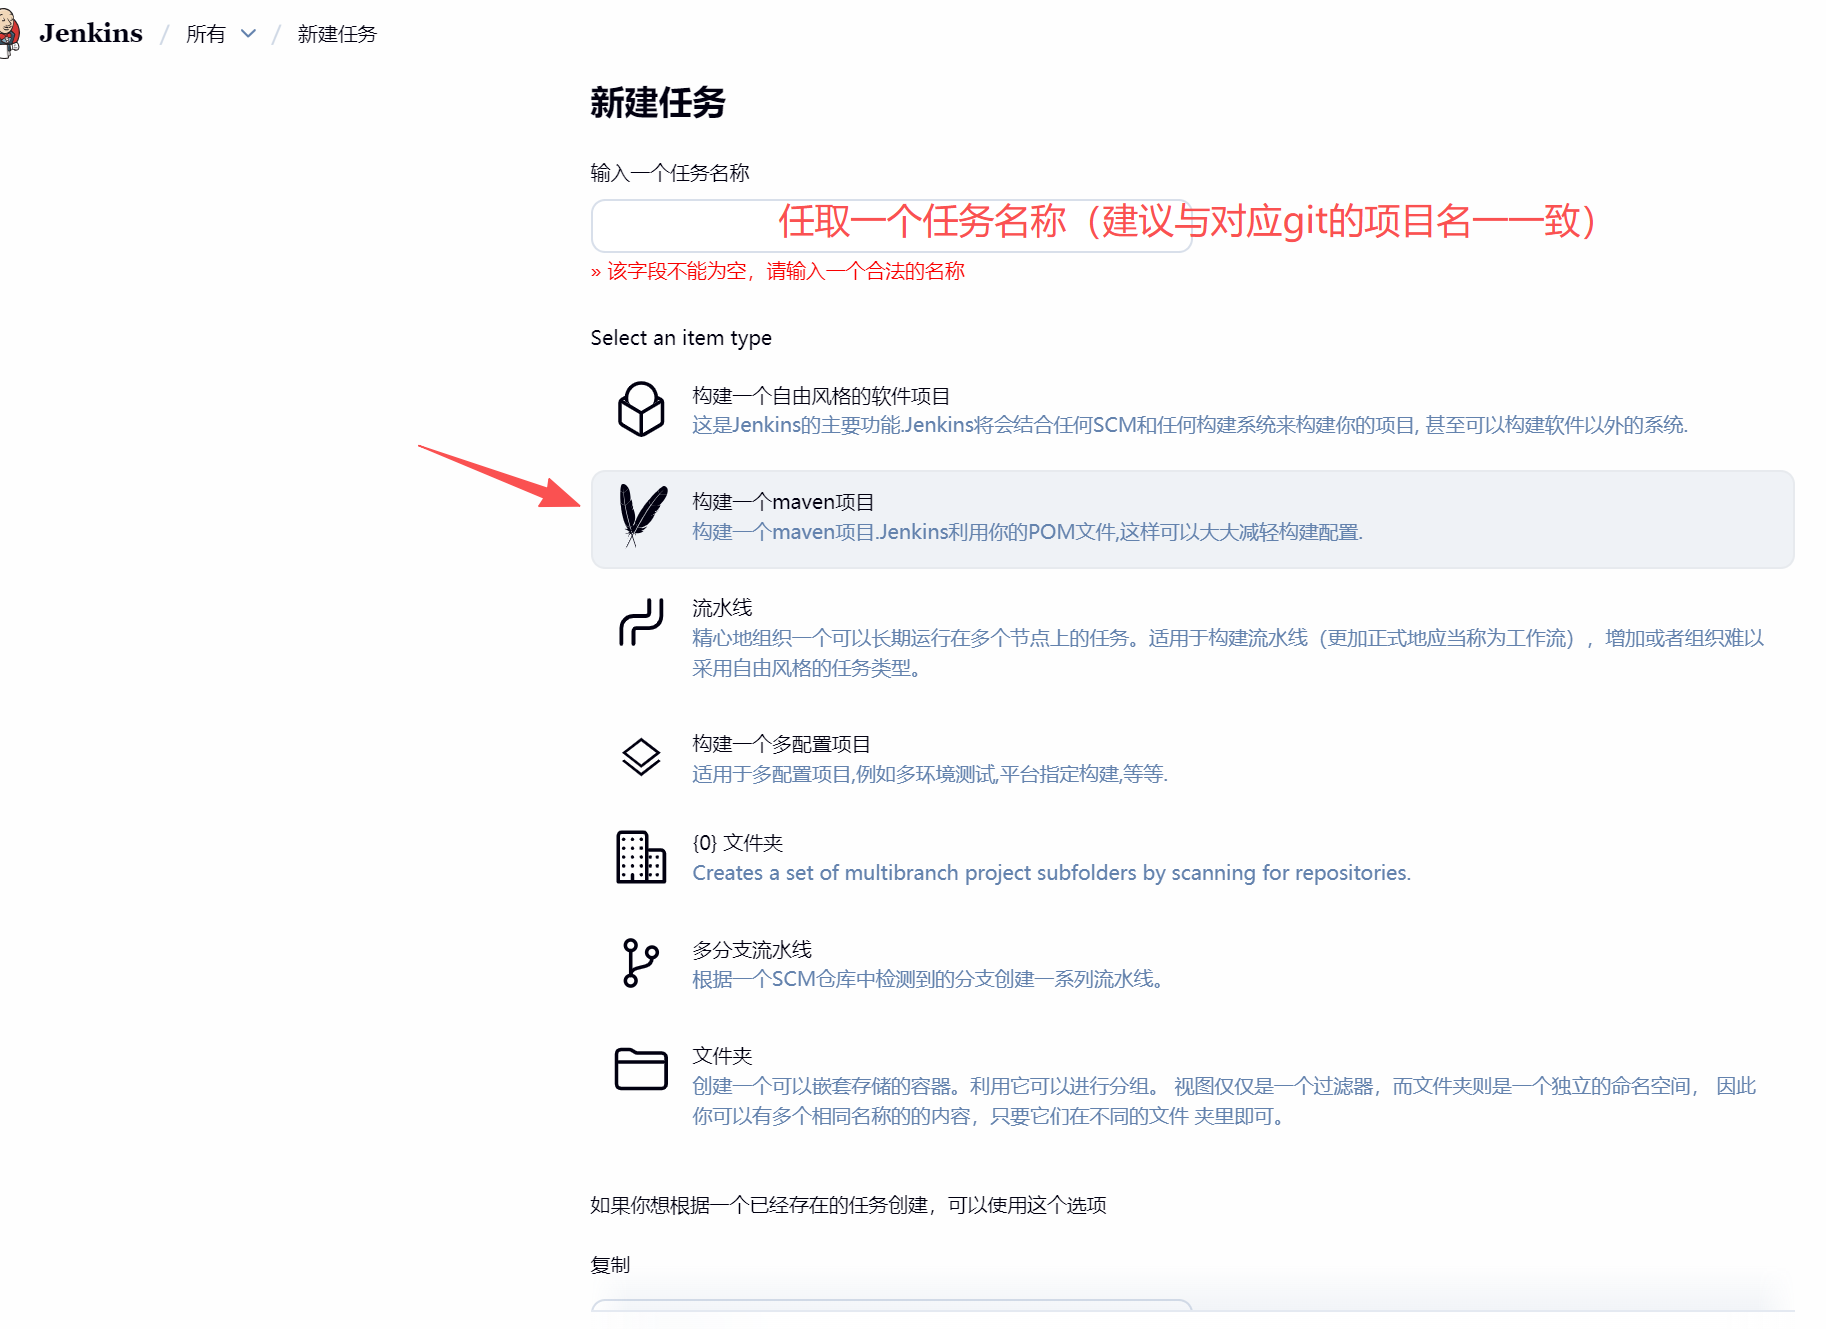Viewport: 1826px width, 1329px height.
Task: Select the multi-configuration layers icon
Action: click(x=641, y=757)
